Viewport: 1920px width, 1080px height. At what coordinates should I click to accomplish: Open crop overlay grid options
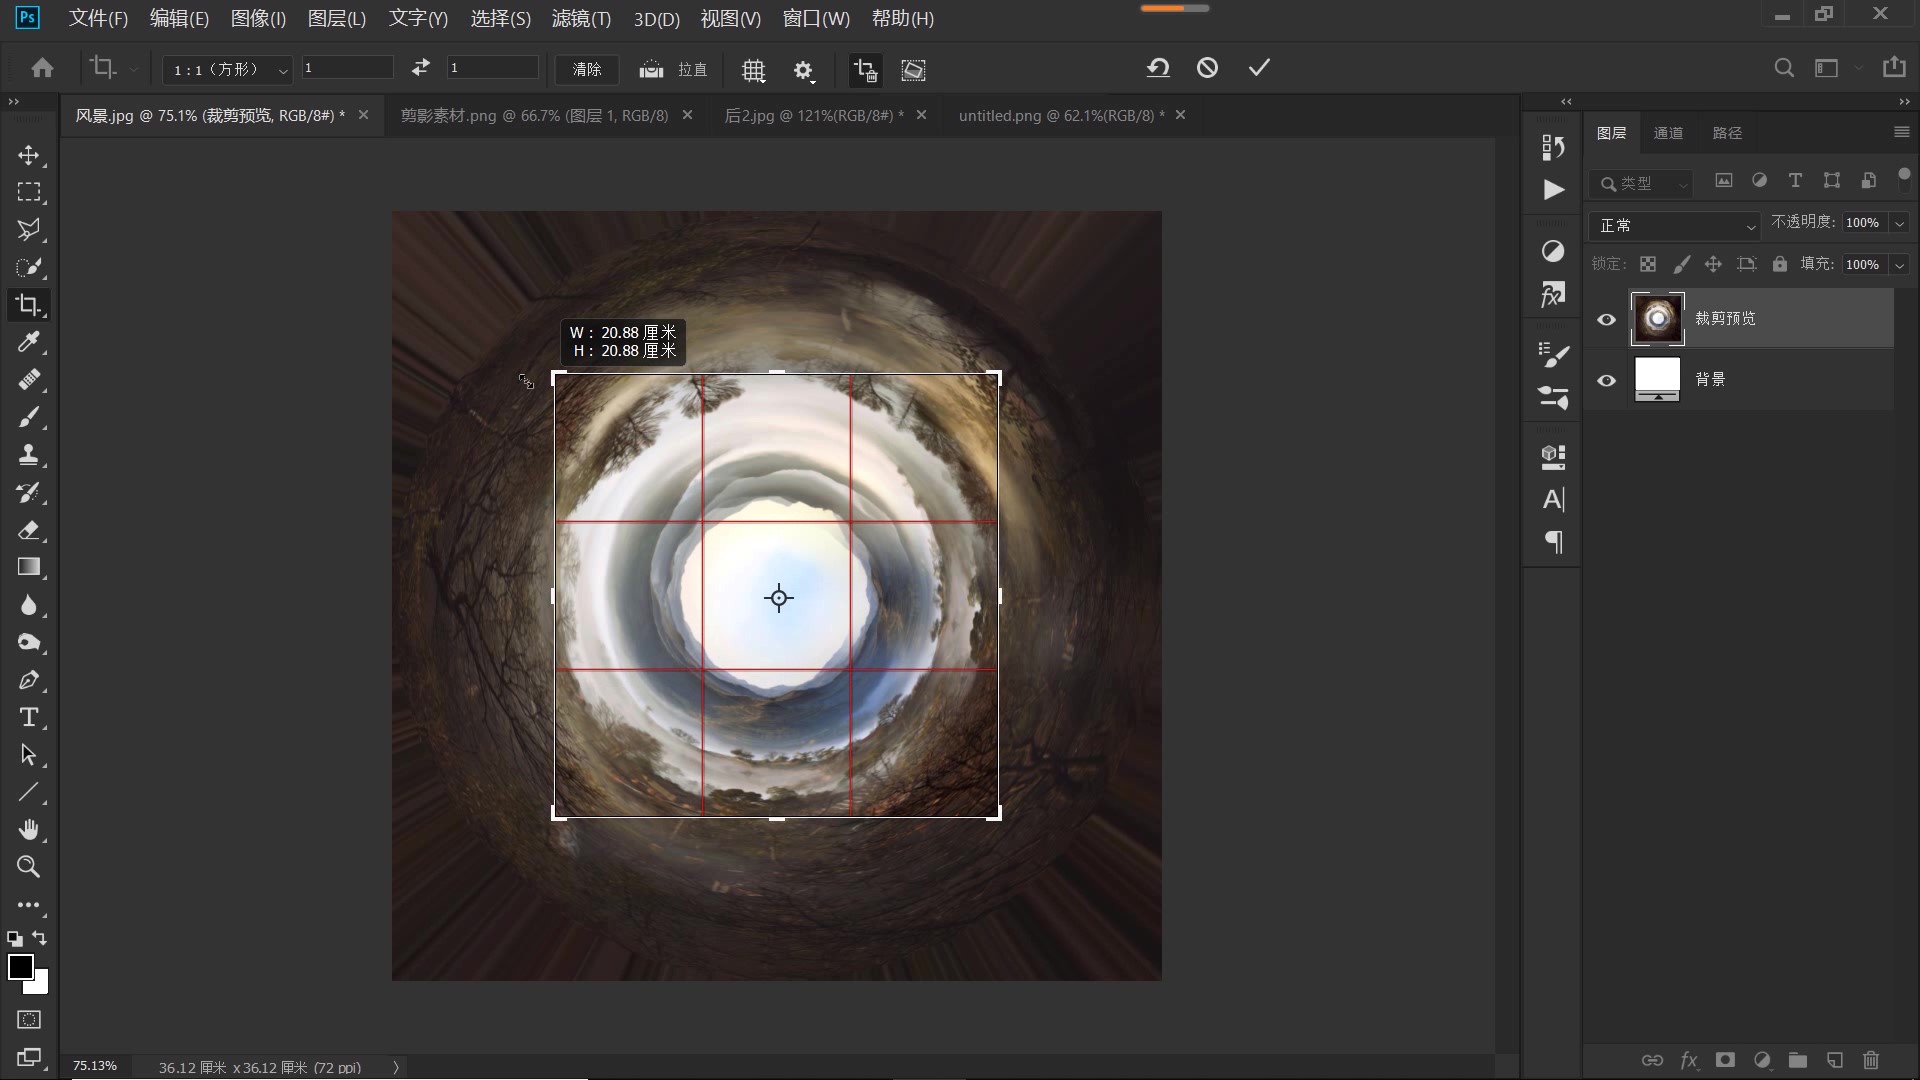point(753,70)
